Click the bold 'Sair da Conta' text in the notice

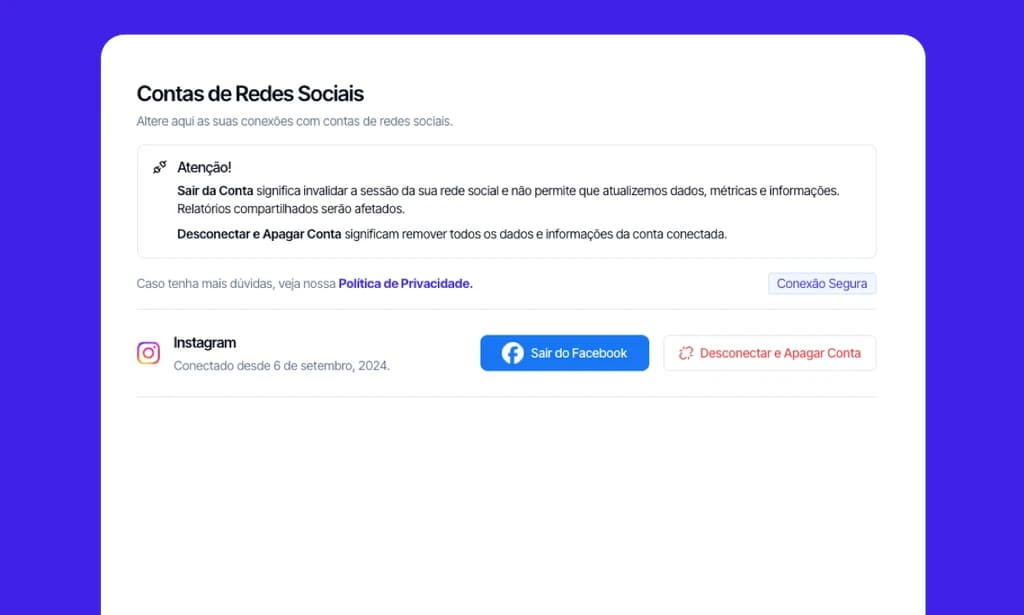click(215, 191)
